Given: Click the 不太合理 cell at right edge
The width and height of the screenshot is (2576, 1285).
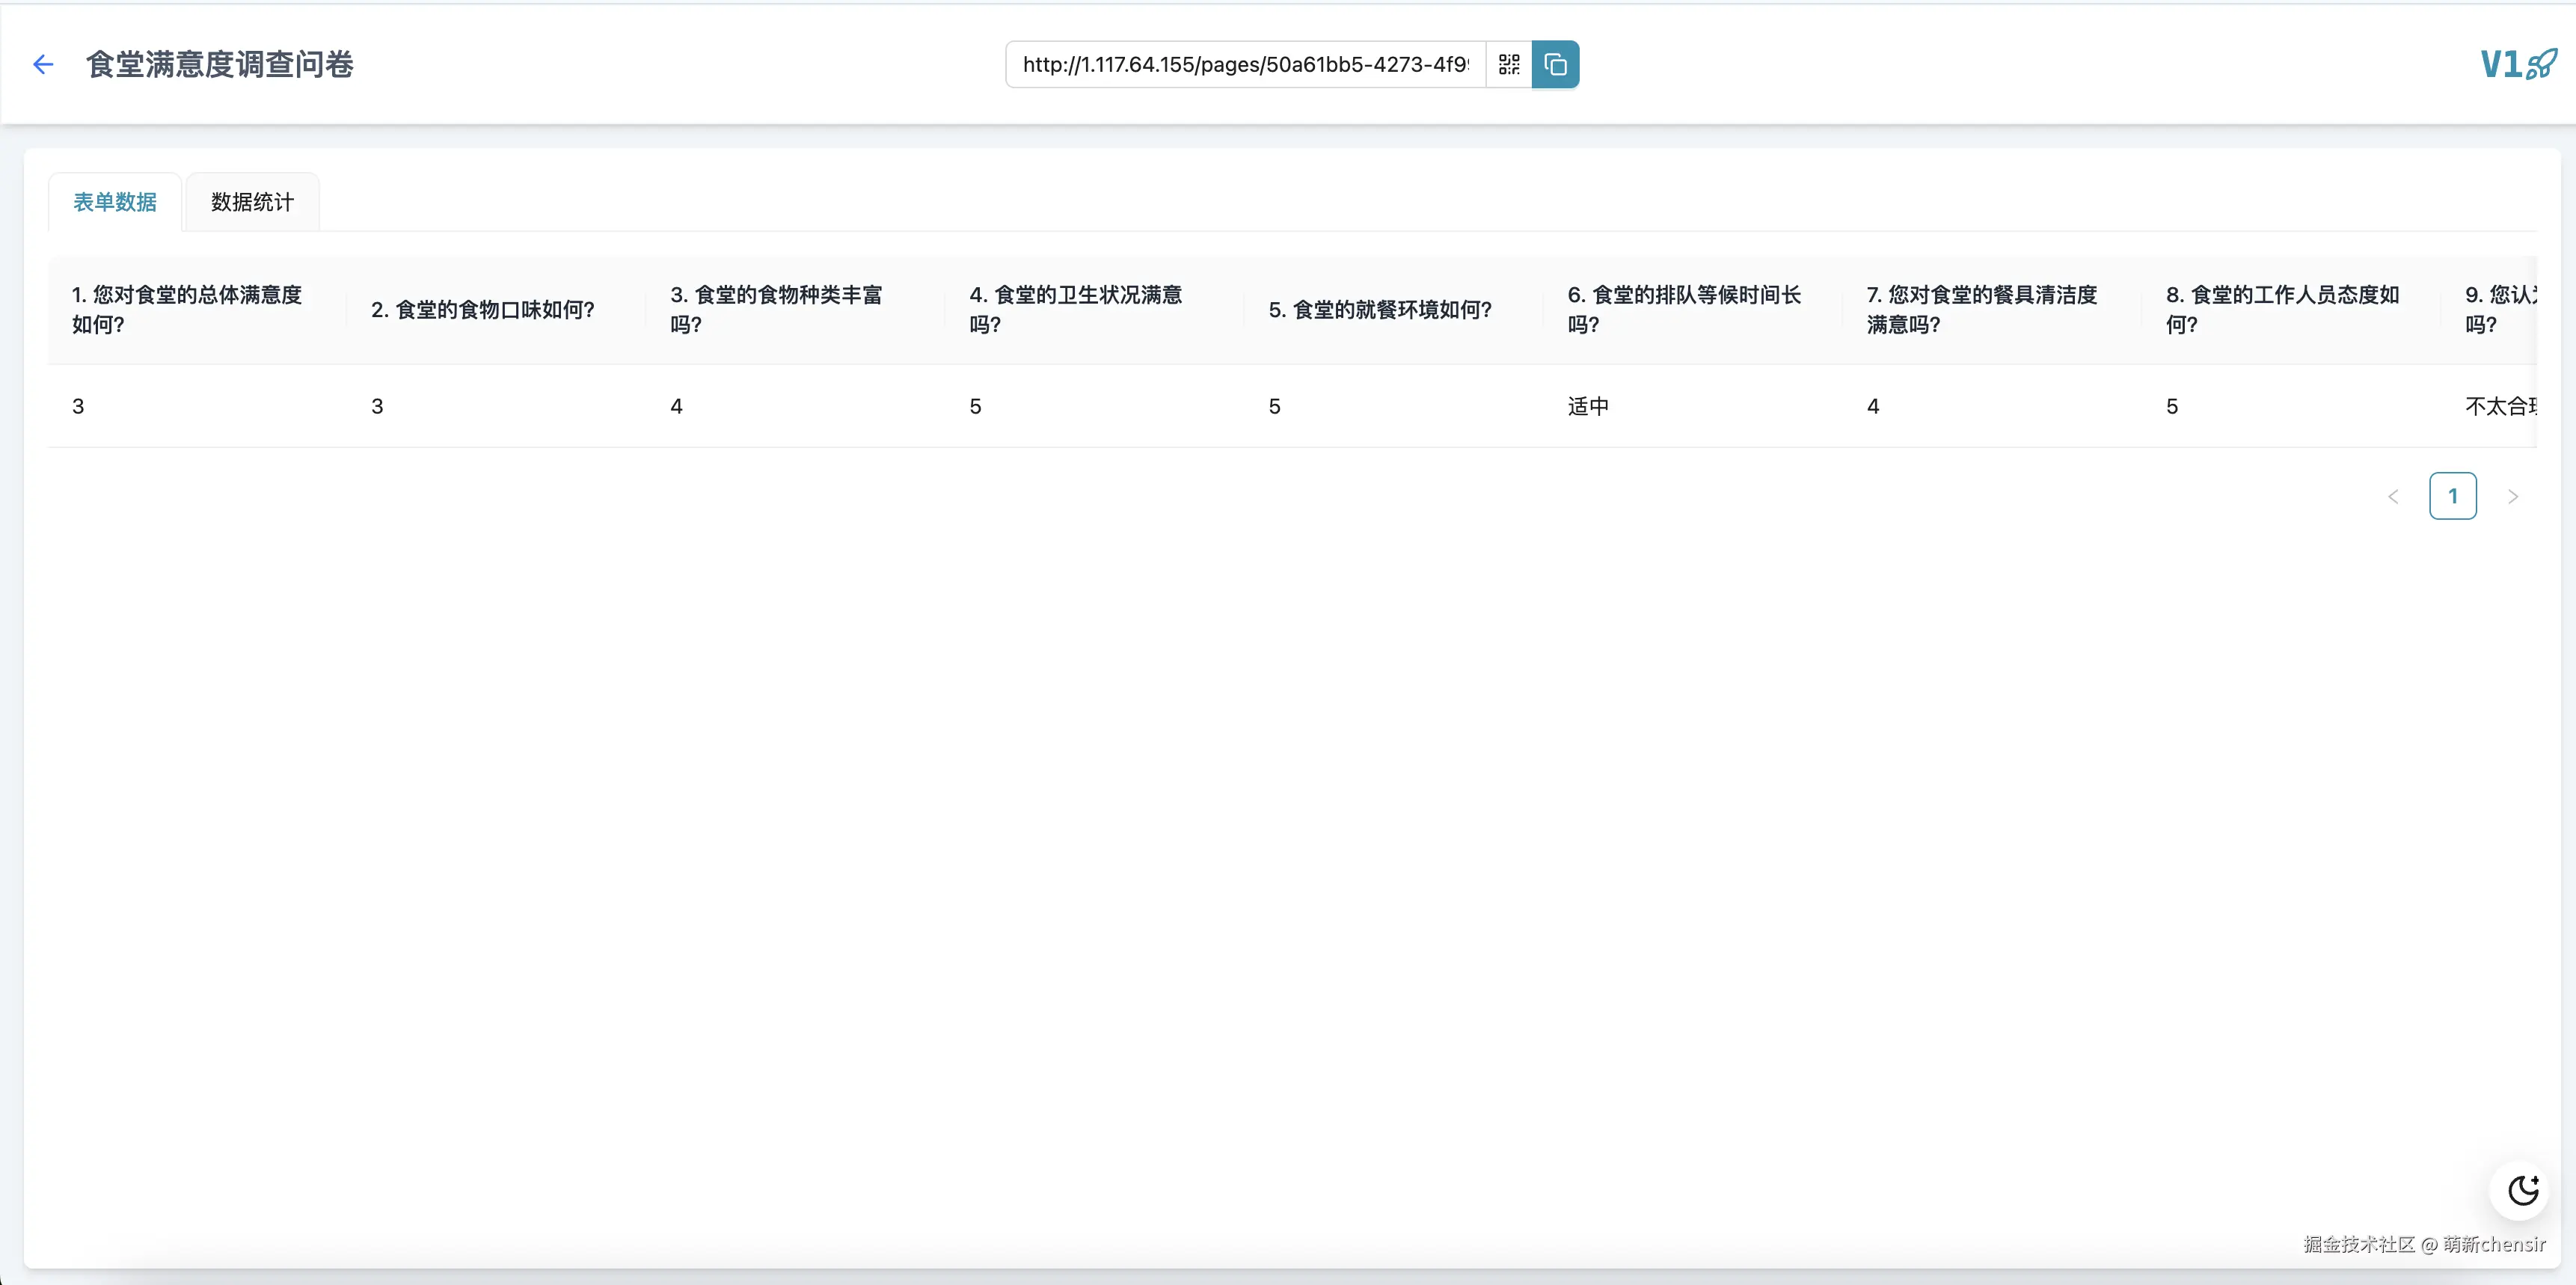Looking at the screenshot, I should (x=2500, y=406).
